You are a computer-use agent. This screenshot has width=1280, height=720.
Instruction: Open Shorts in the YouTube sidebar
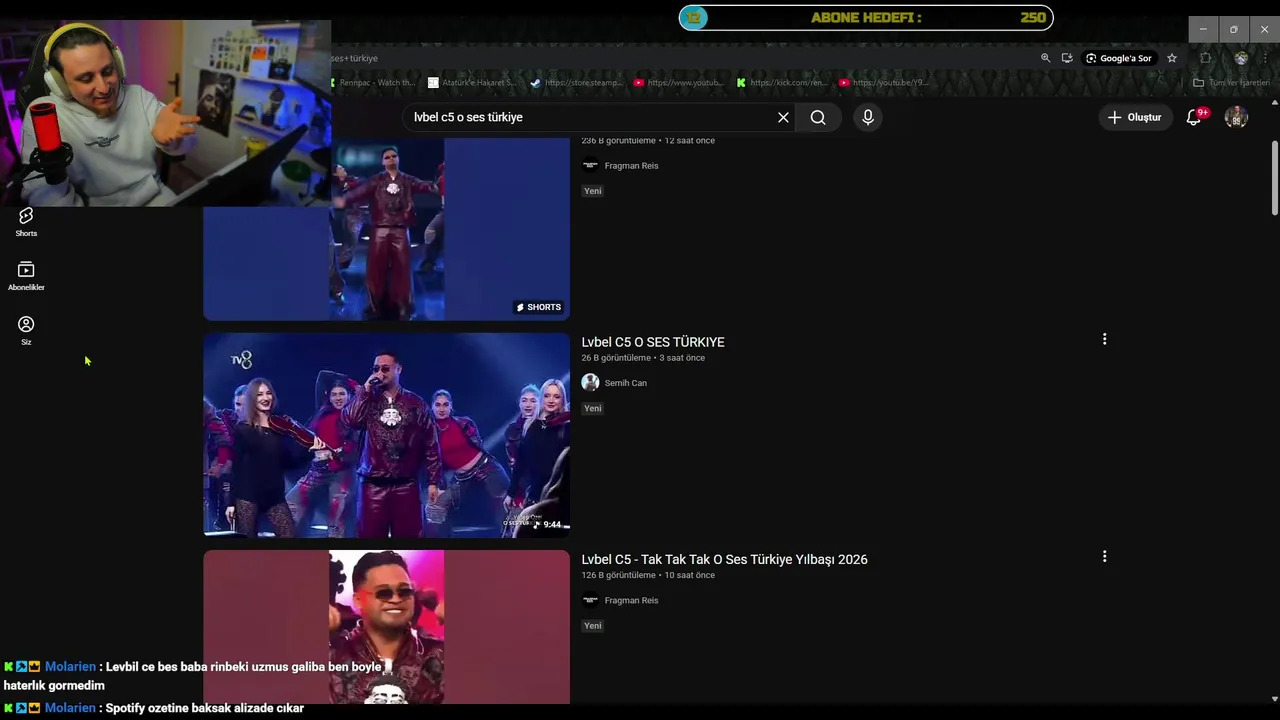tap(26, 222)
